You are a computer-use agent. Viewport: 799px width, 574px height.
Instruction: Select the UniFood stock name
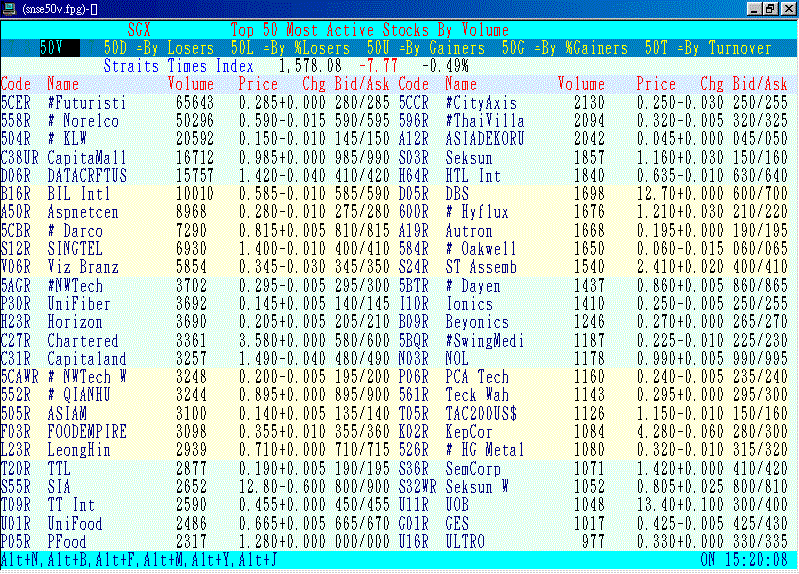click(75, 524)
